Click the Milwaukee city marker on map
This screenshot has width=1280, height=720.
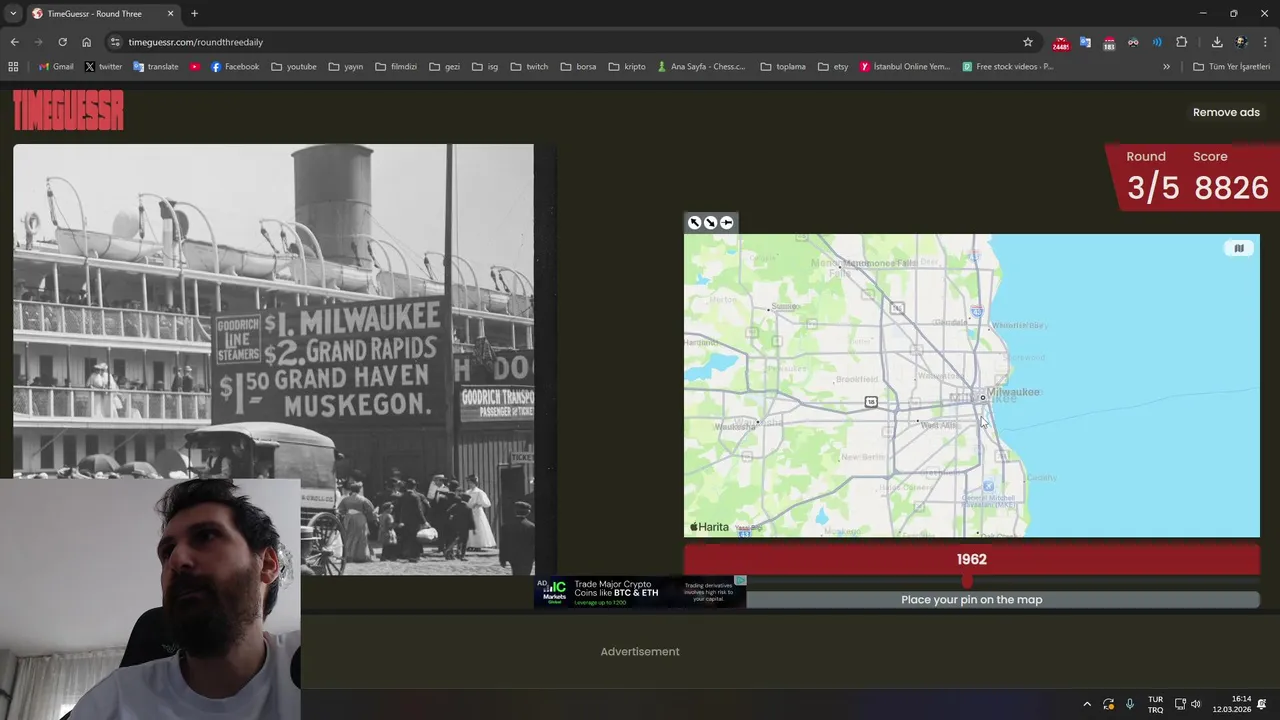click(x=983, y=398)
